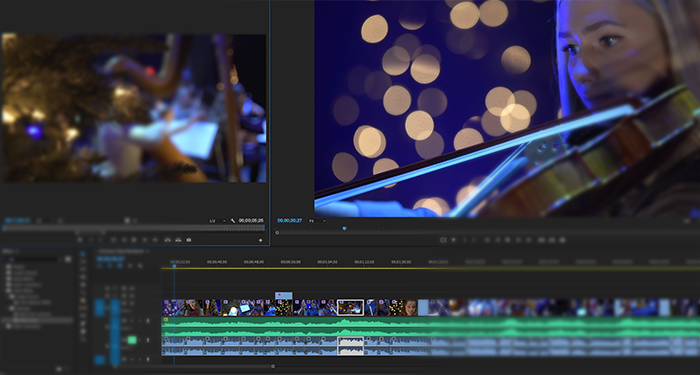
Task: Click Drag Video Only icon in Source monitor
Action: click(x=127, y=221)
